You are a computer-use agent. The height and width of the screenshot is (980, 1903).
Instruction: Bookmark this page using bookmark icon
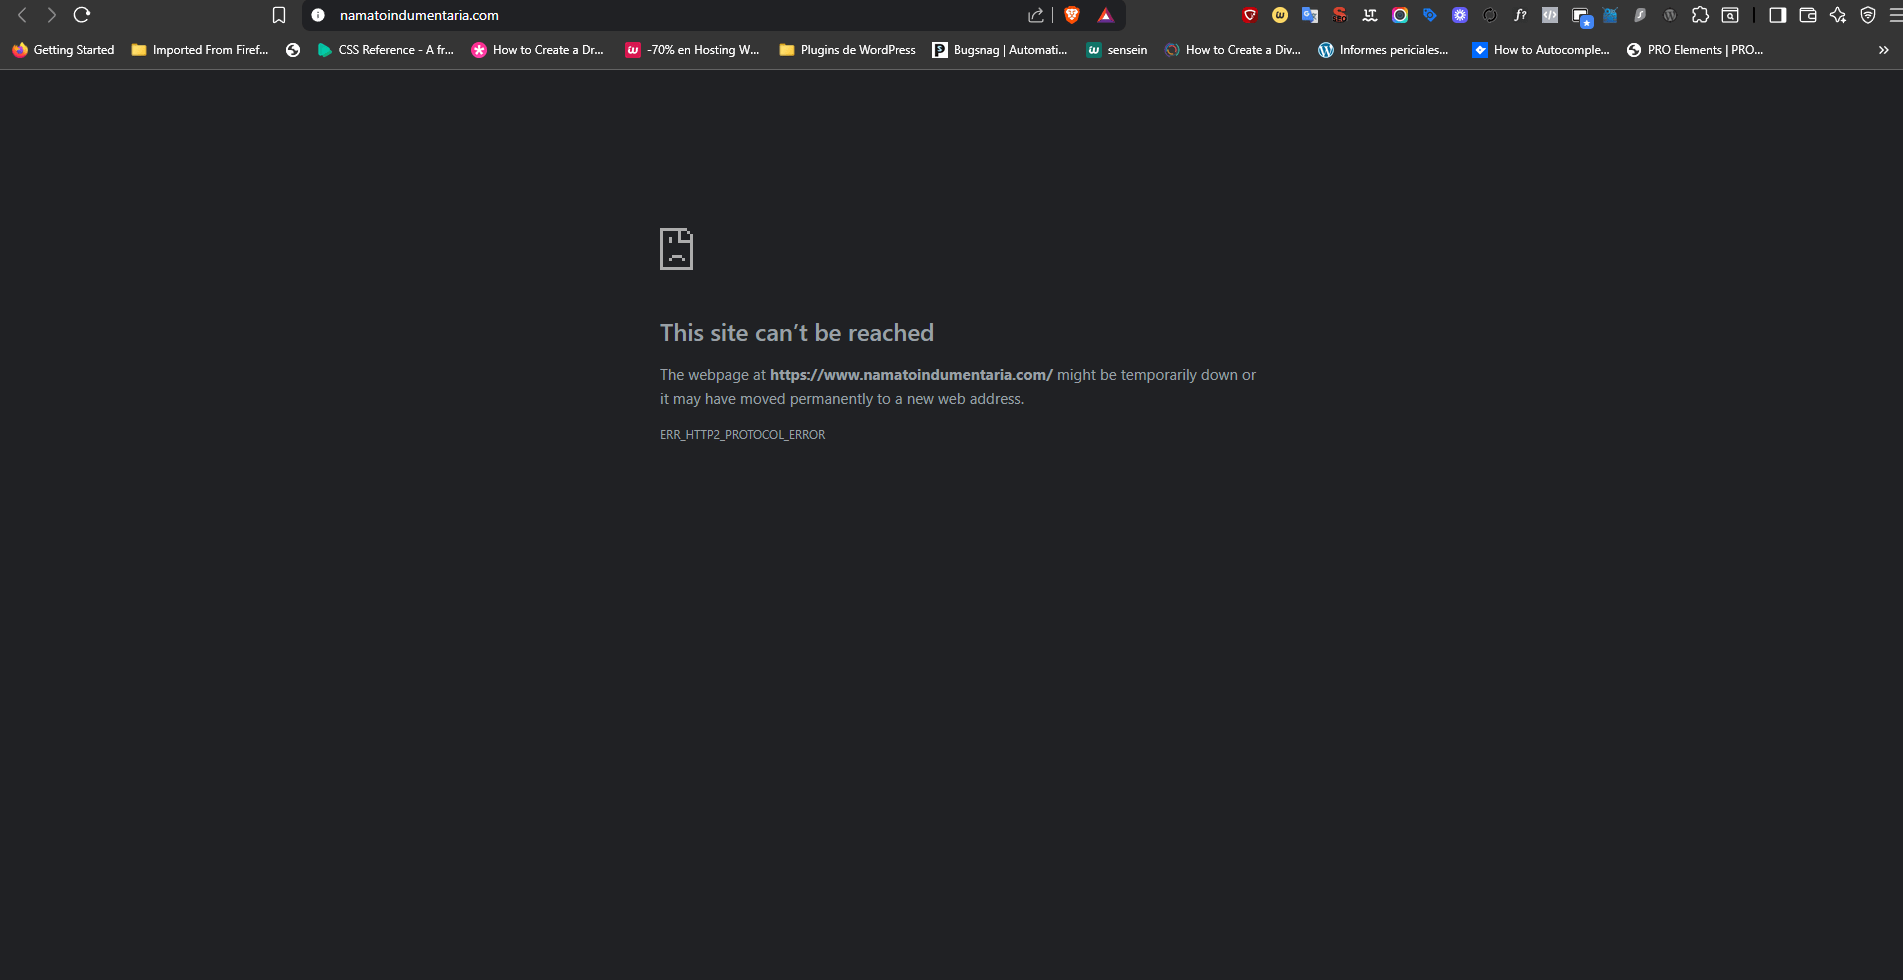click(279, 15)
